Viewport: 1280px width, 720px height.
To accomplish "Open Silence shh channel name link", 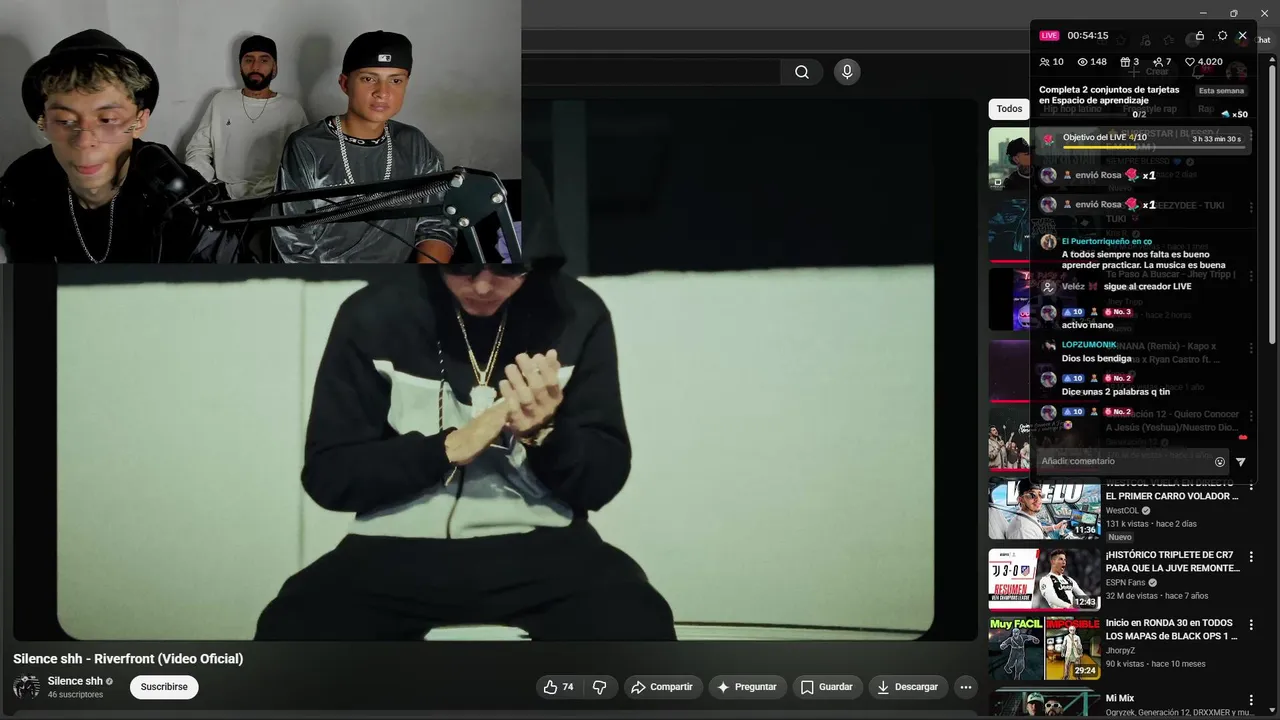I will tap(75, 681).
